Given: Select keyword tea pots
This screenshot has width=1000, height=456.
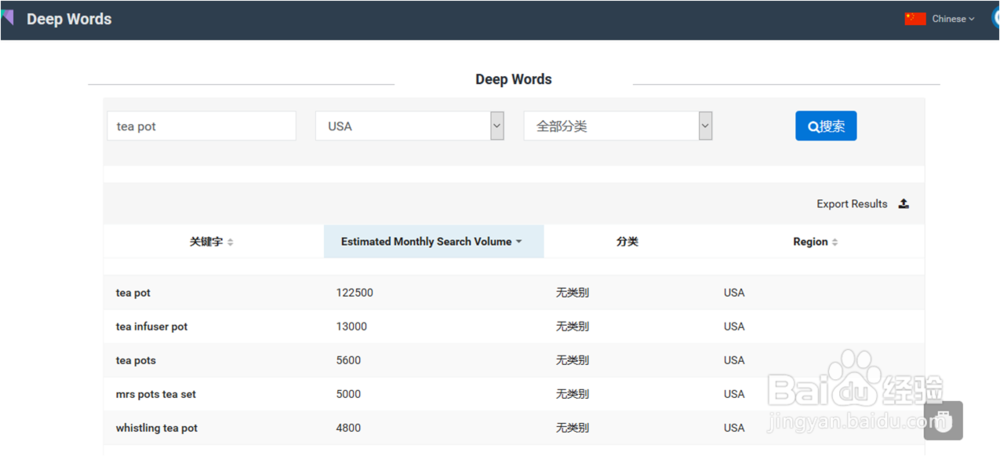Looking at the screenshot, I should point(136,360).
